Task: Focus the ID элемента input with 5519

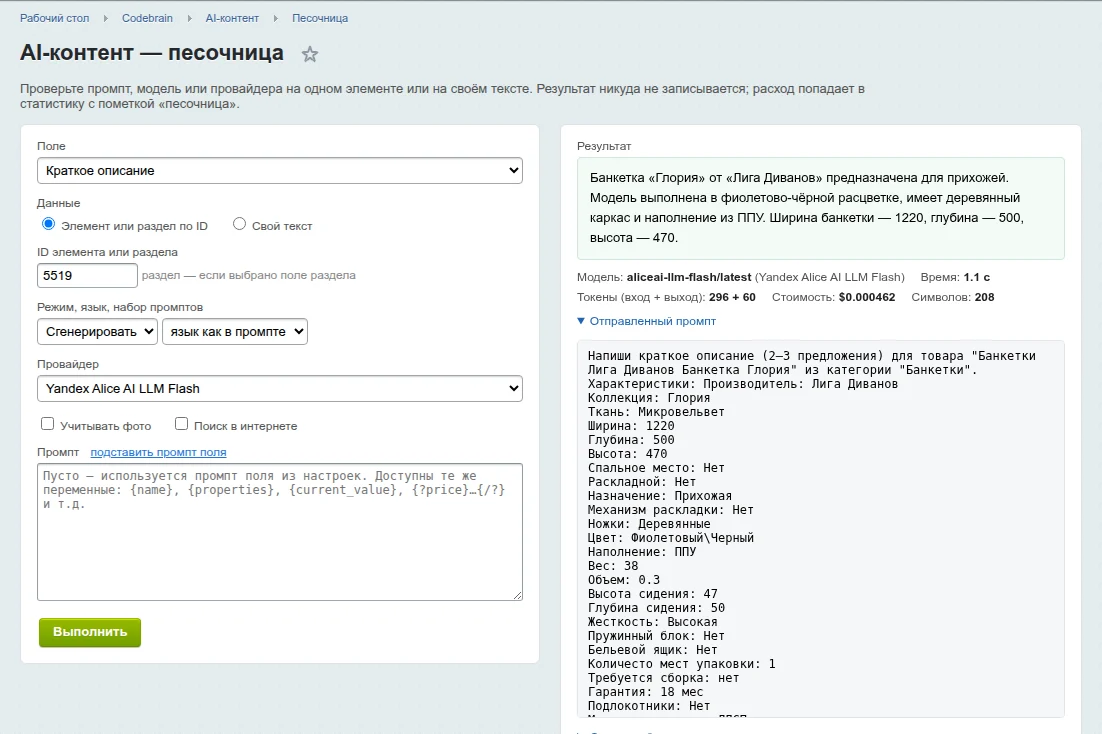Action: tap(87, 276)
